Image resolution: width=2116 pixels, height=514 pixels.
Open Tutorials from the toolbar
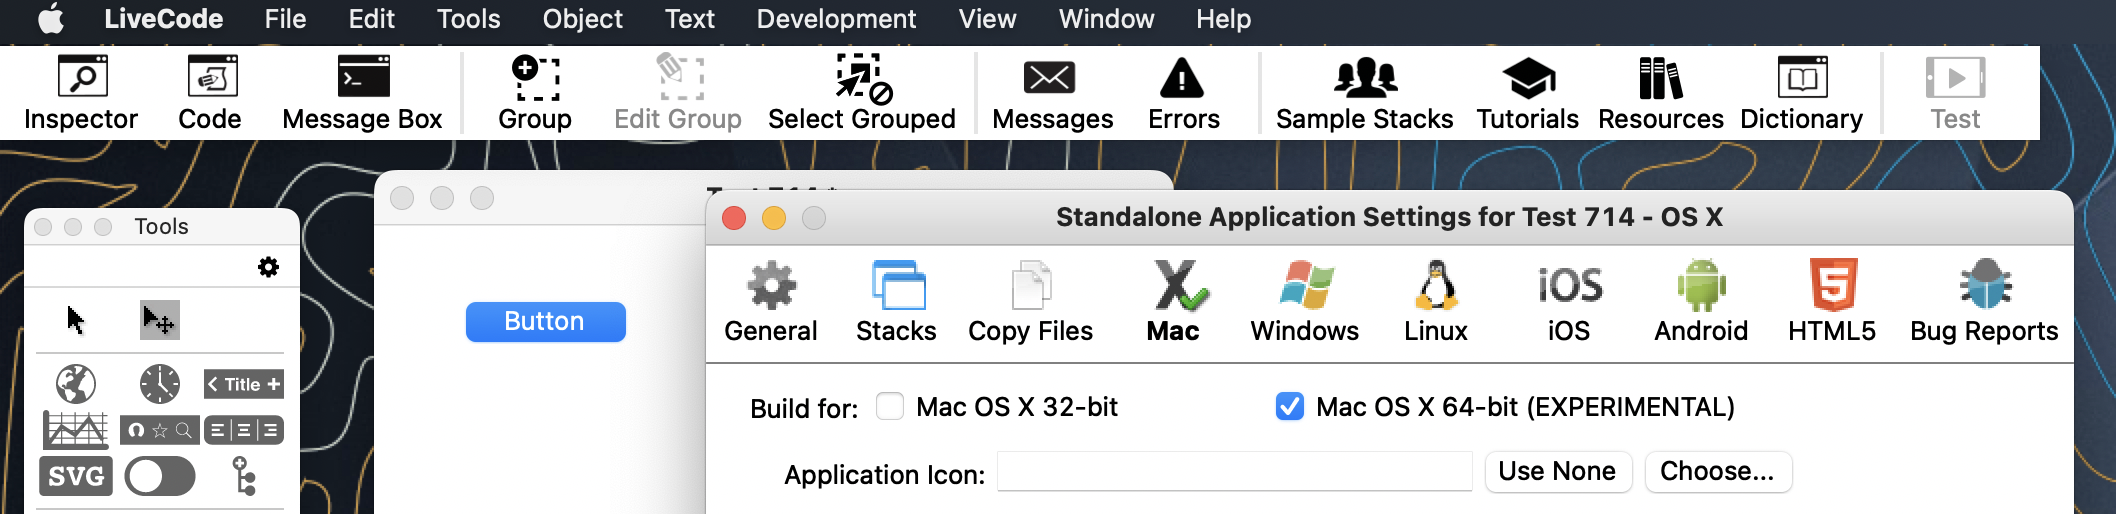coord(1527,93)
